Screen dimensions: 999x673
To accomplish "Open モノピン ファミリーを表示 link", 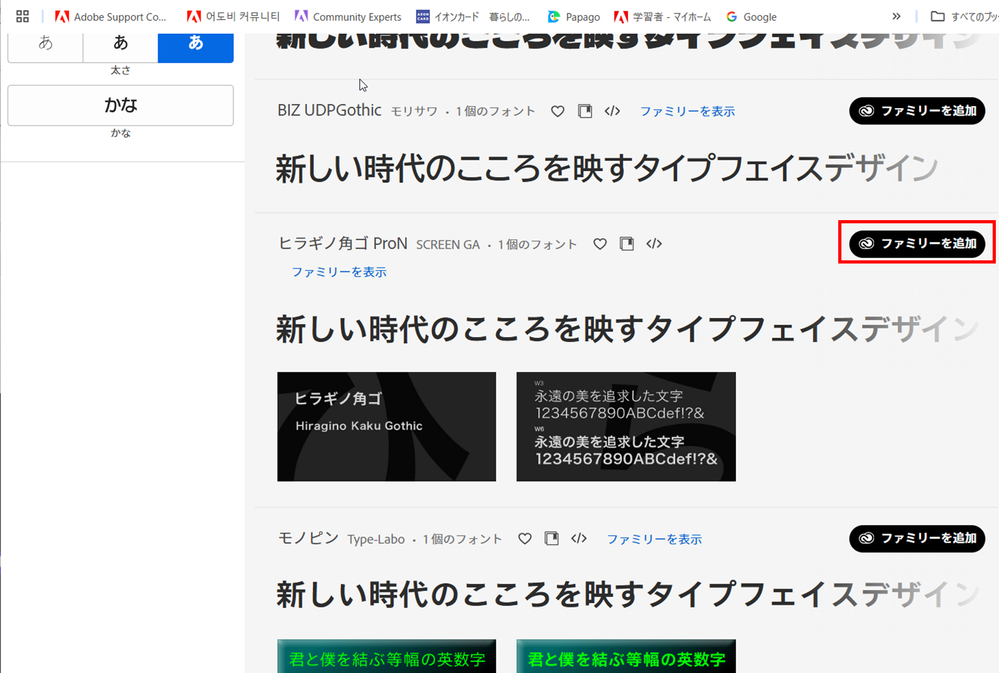I will [654, 539].
